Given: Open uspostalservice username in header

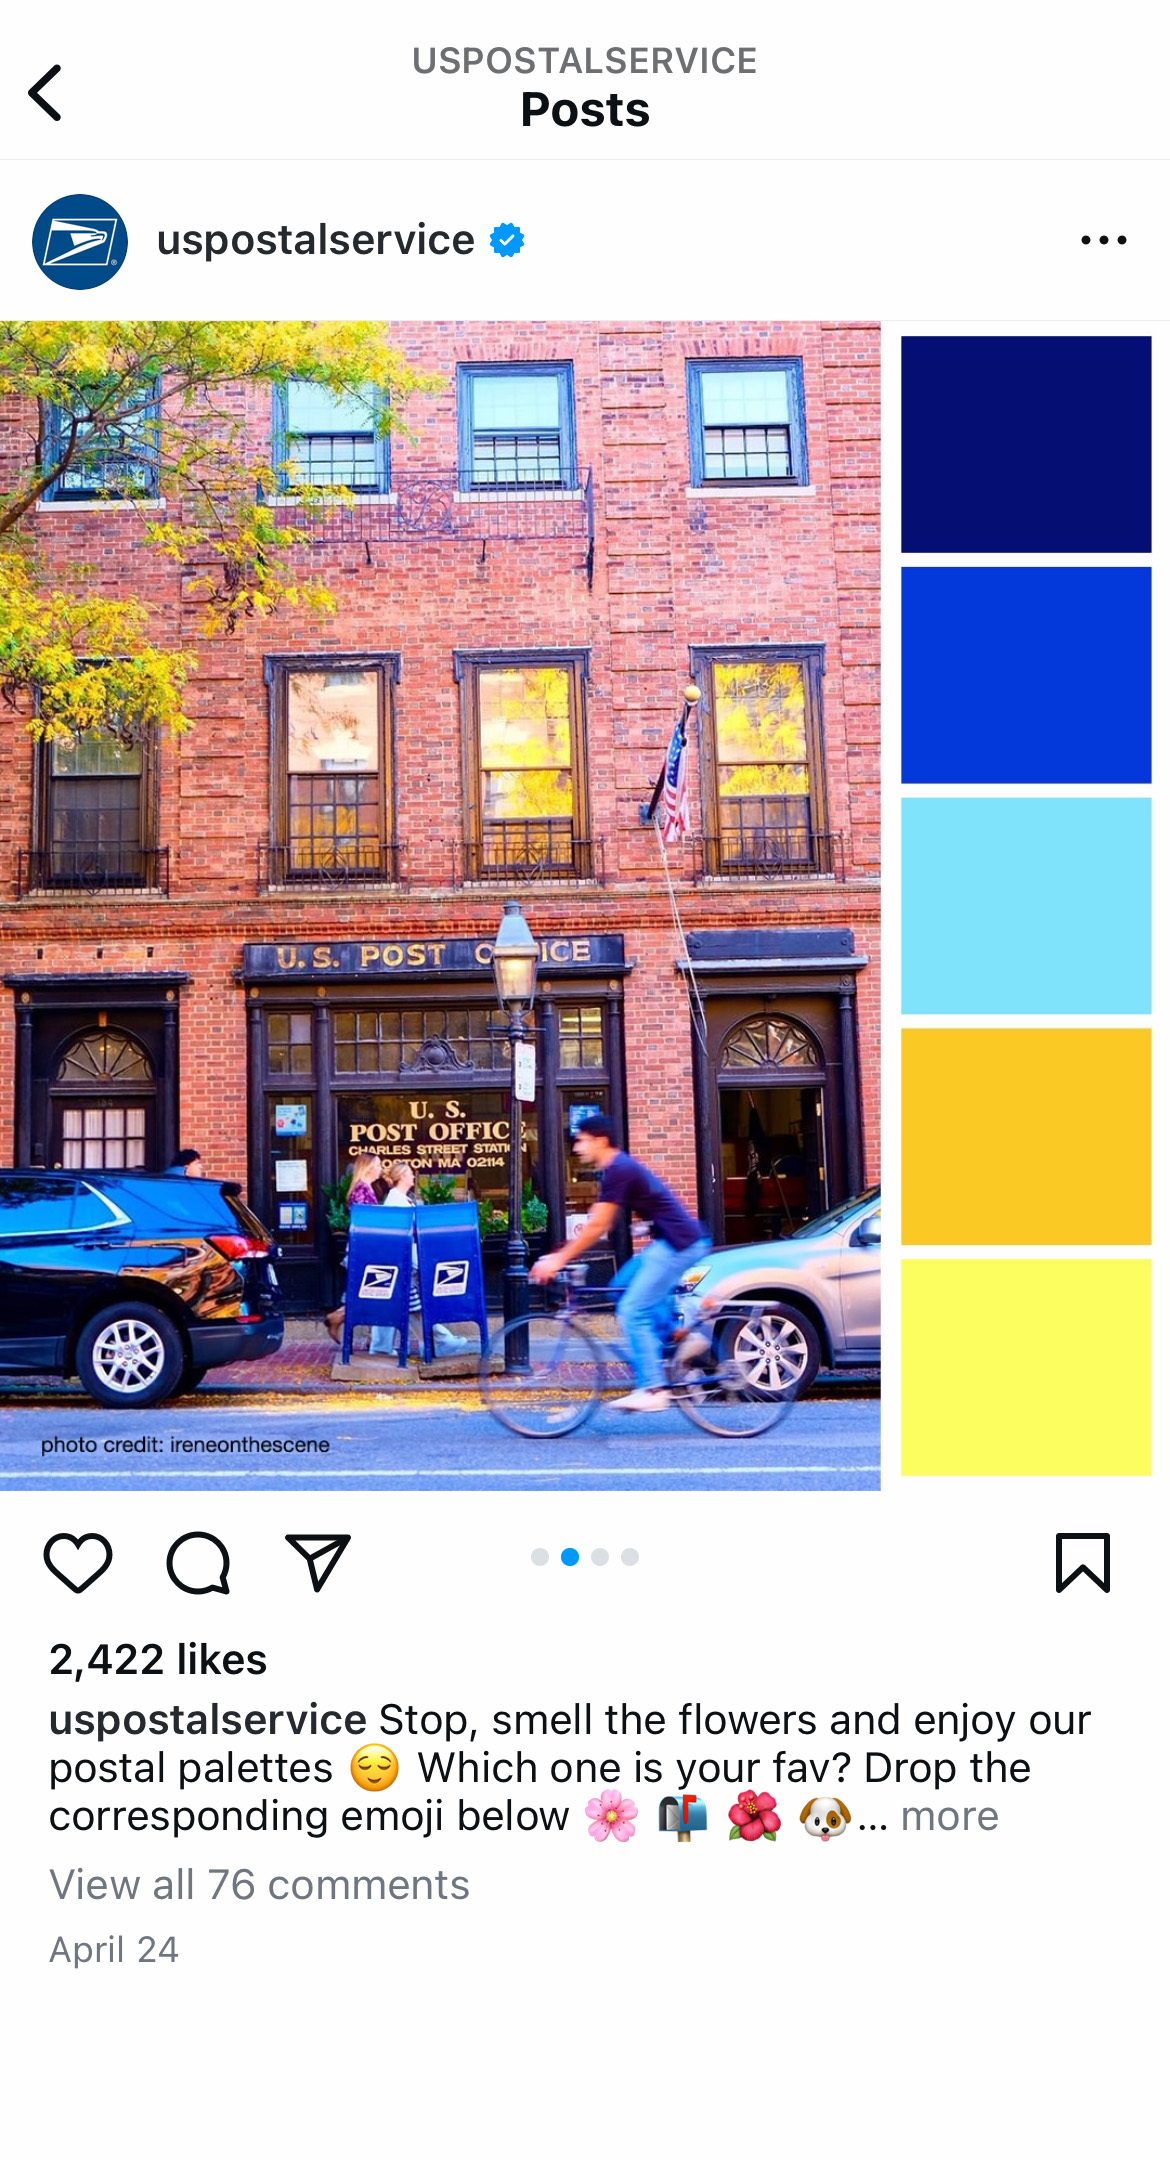Looking at the screenshot, I should (316, 240).
